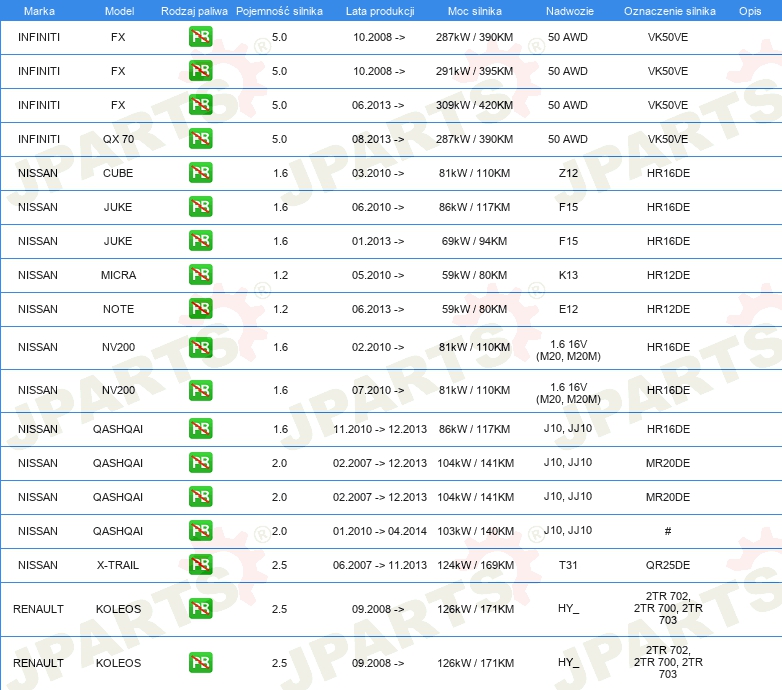Click the 50 AWD cell in the QX 70 row

568,139
